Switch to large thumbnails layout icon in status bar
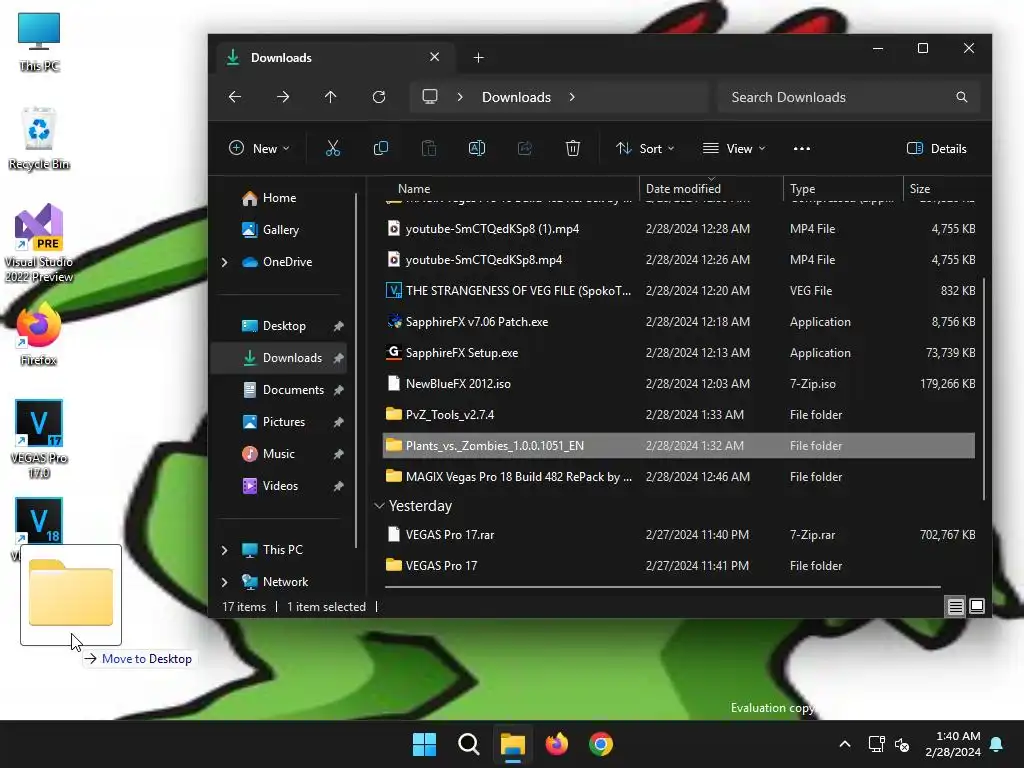The width and height of the screenshot is (1024, 768). pos(977,607)
